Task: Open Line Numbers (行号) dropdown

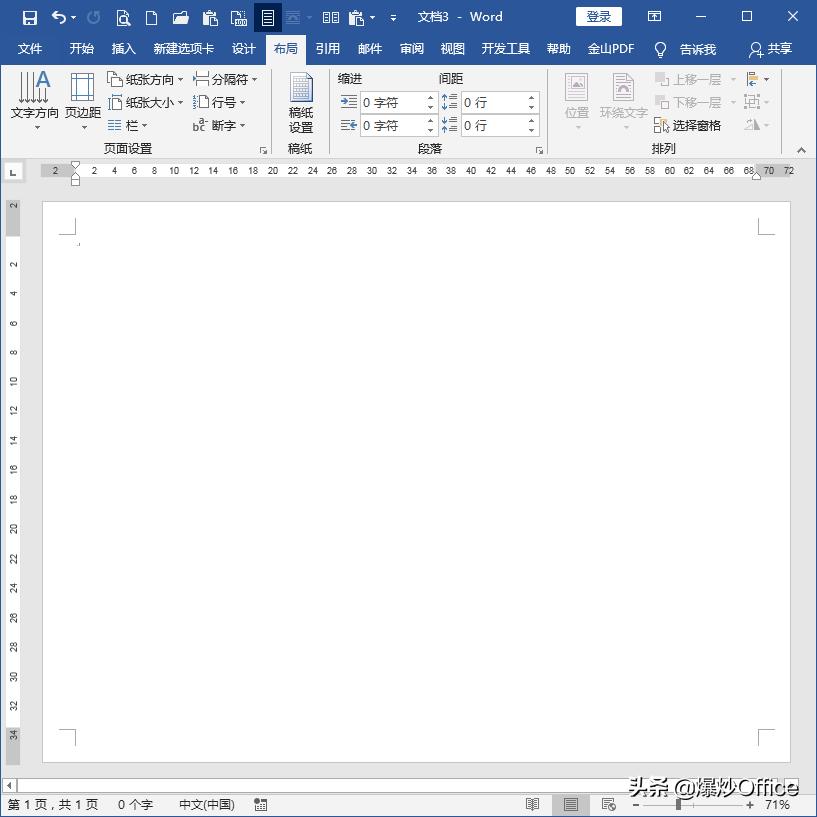Action: tap(219, 102)
